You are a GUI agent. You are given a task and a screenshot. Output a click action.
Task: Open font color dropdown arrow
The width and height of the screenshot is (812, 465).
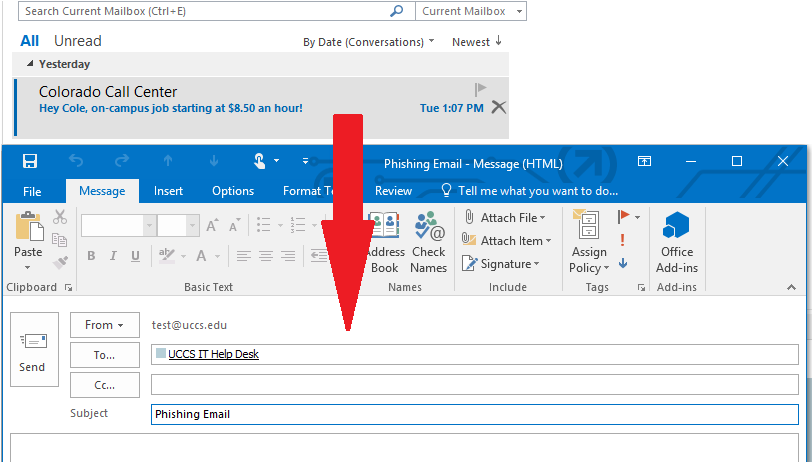point(218,256)
